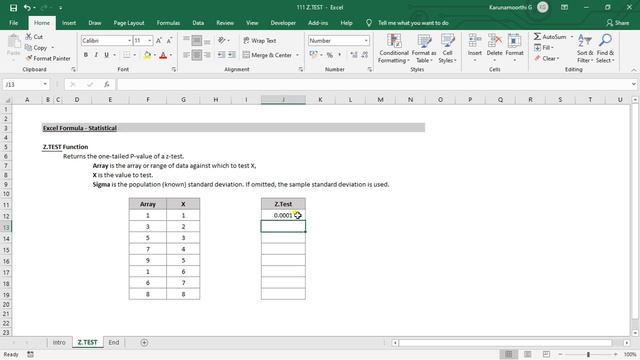Viewport: 640px width, 360px height.
Task: Insert cells using the Insert button
Action: coord(475,48)
